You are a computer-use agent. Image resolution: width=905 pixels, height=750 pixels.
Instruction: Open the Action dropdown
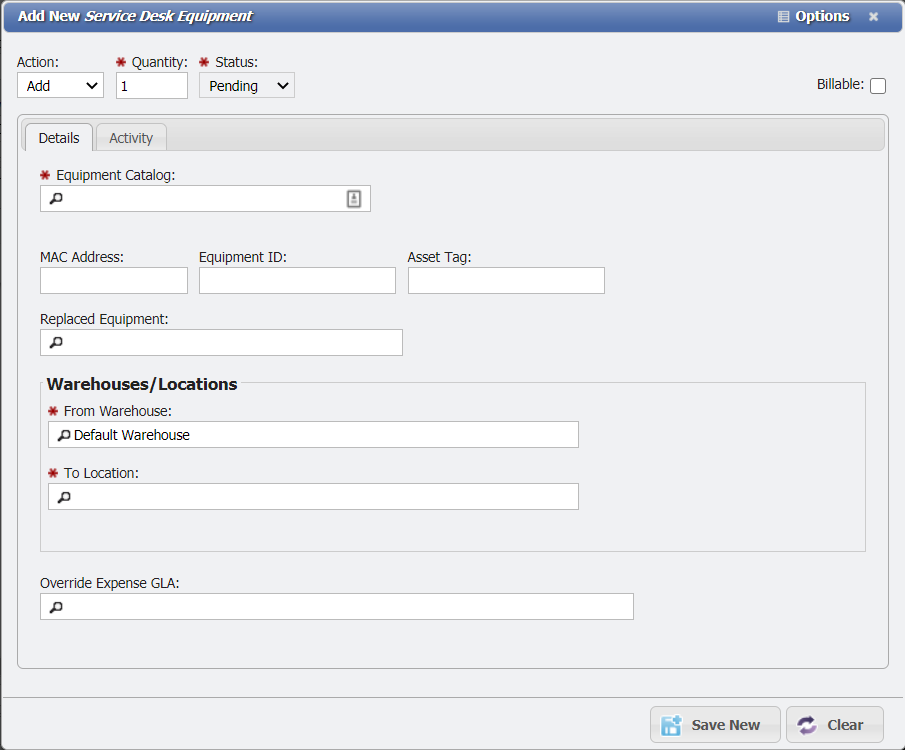point(60,85)
